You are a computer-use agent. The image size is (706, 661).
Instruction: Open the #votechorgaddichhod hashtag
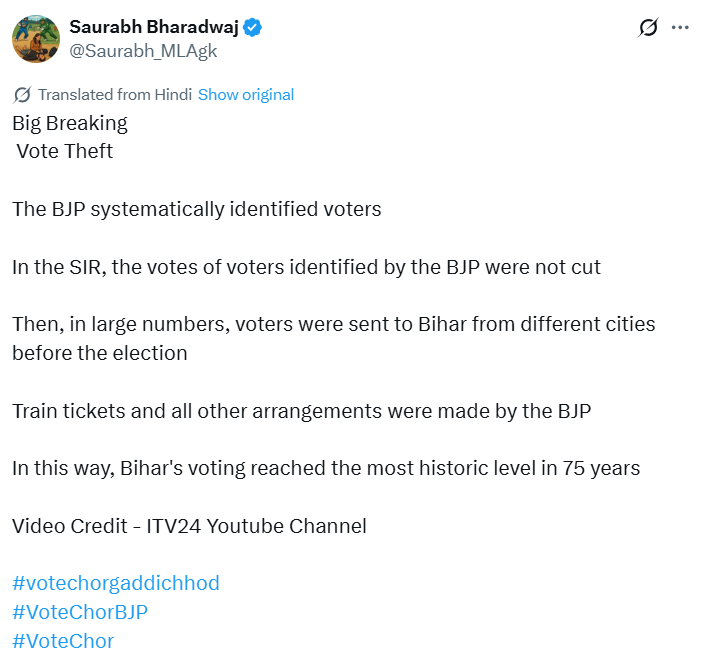116,583
